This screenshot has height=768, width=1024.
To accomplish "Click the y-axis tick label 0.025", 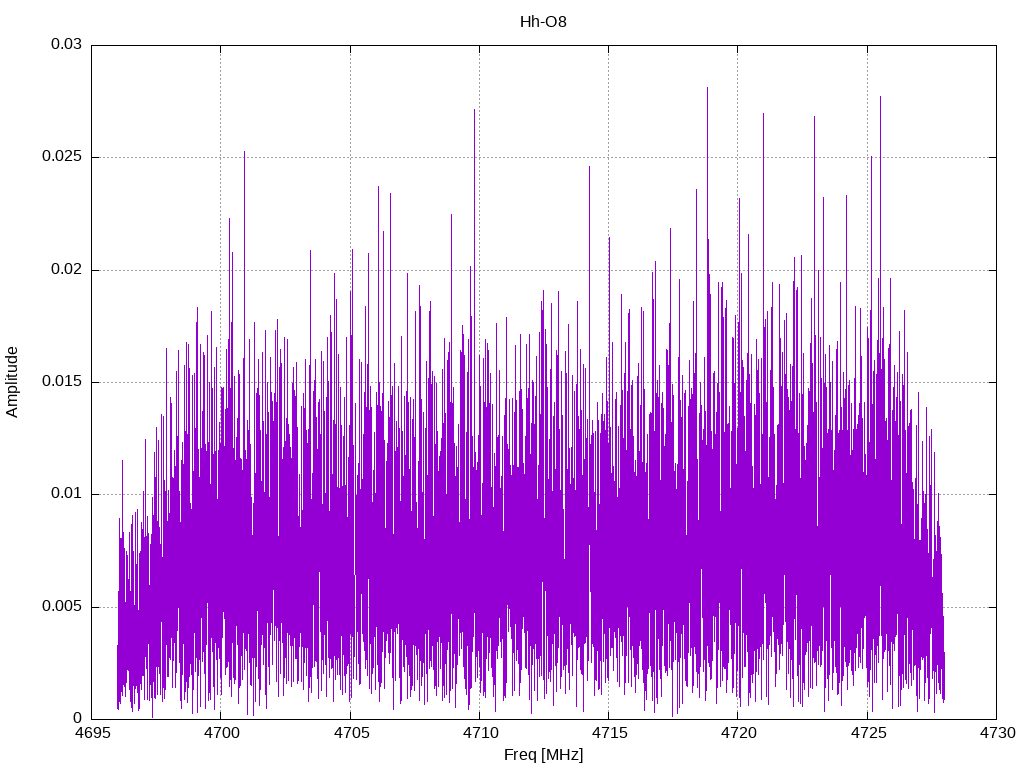I will click(x=62, y=157).
